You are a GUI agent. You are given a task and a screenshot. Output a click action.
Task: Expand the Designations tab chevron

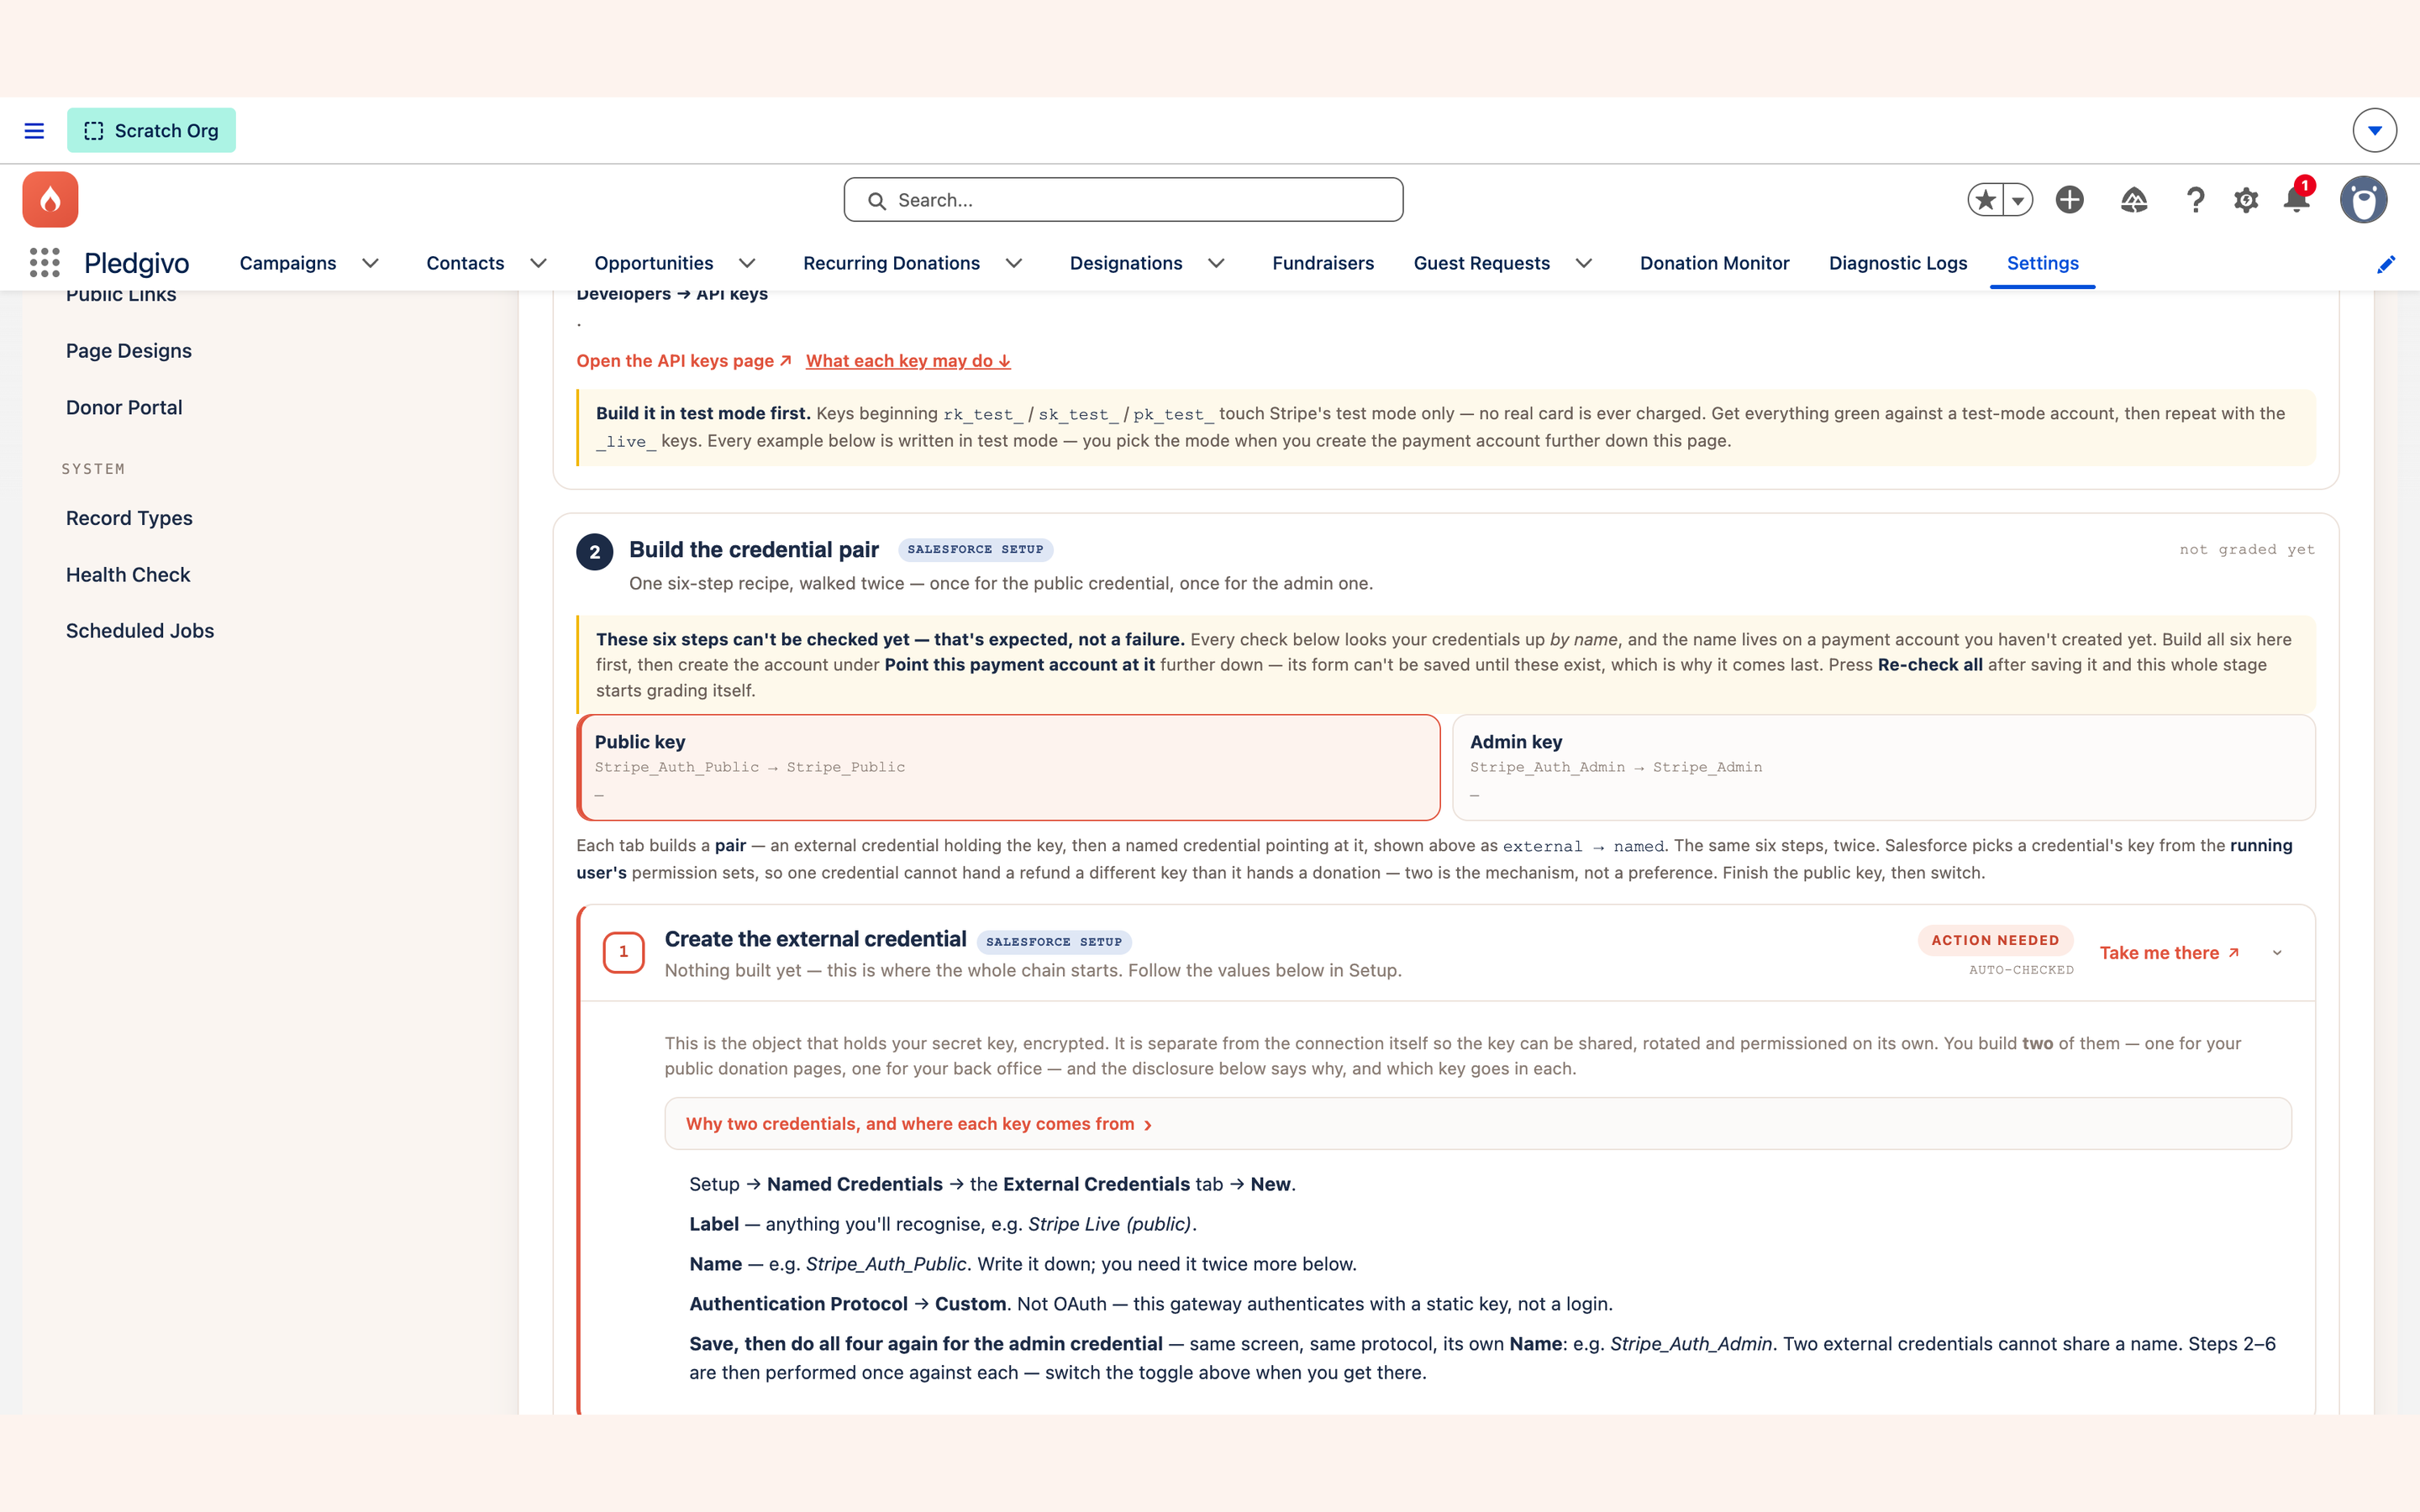[1216, 263]
